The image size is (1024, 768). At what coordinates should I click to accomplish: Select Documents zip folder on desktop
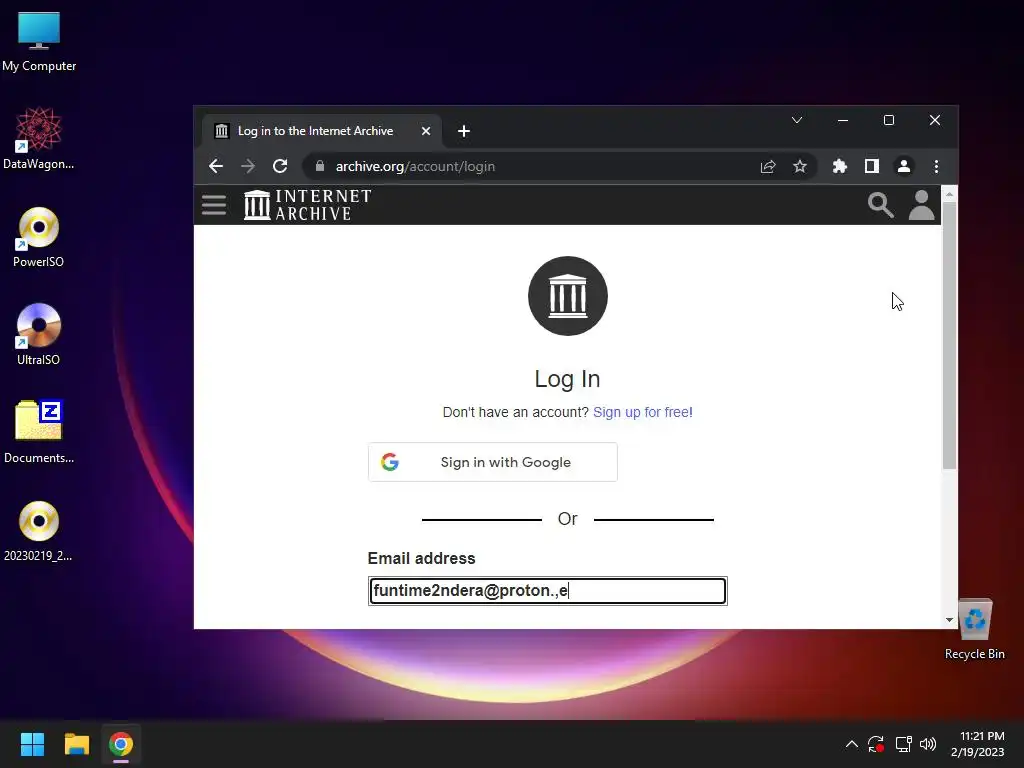tap(39, 432)
